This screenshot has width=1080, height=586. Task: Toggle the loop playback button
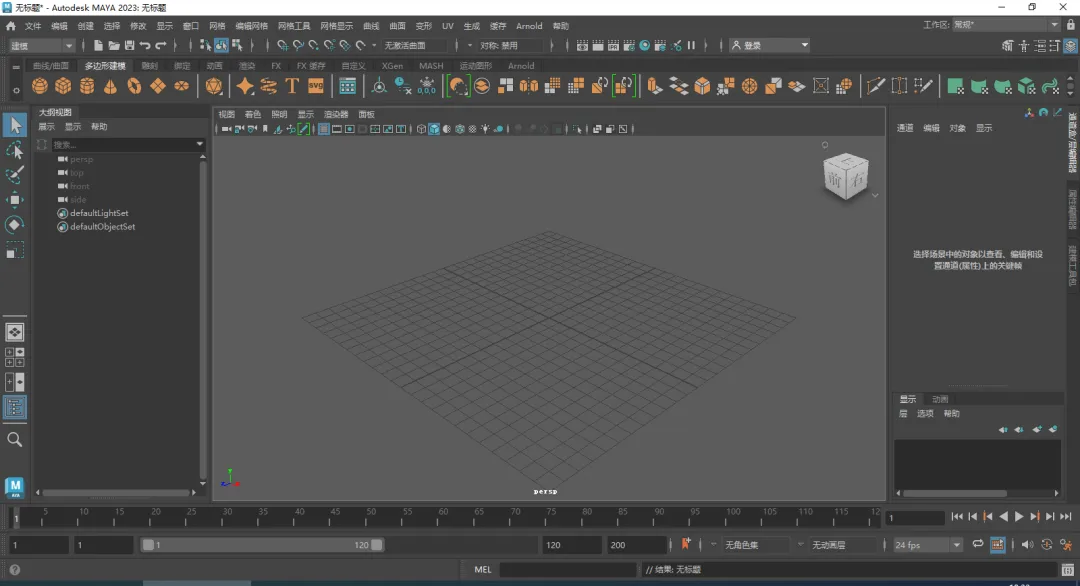(977, 544)
